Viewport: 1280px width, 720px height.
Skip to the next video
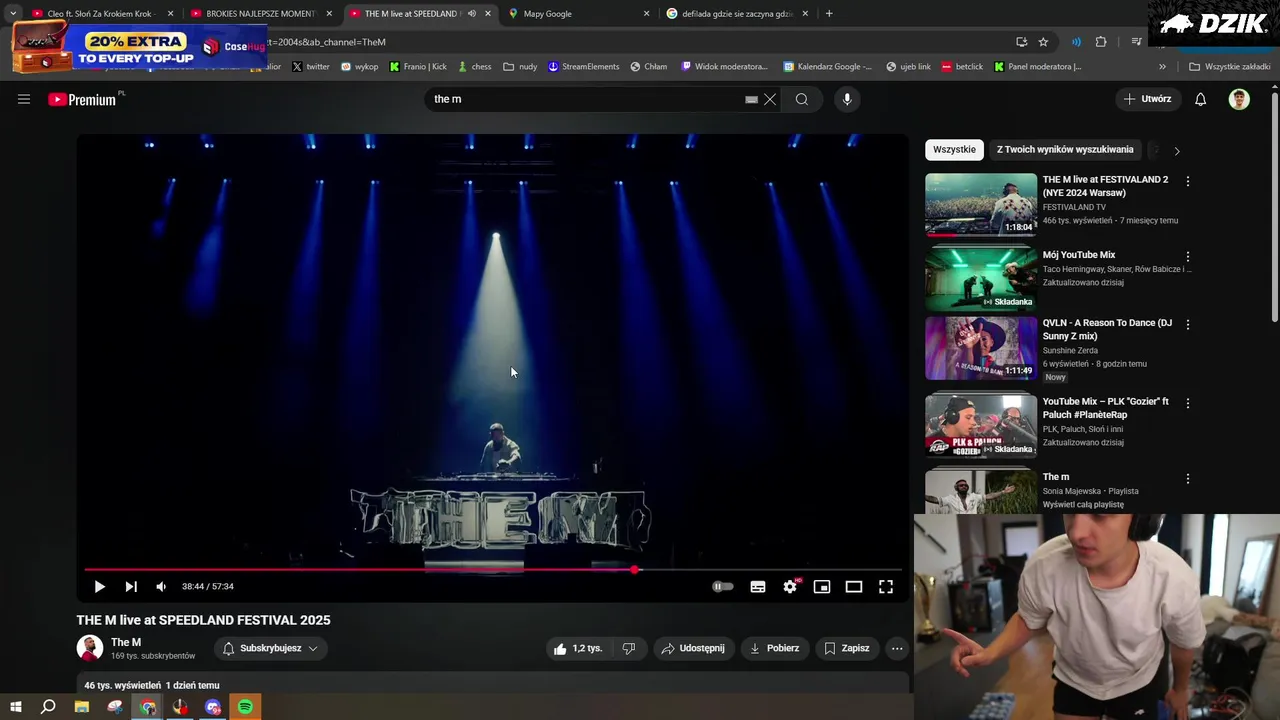[x=131, y=587]
